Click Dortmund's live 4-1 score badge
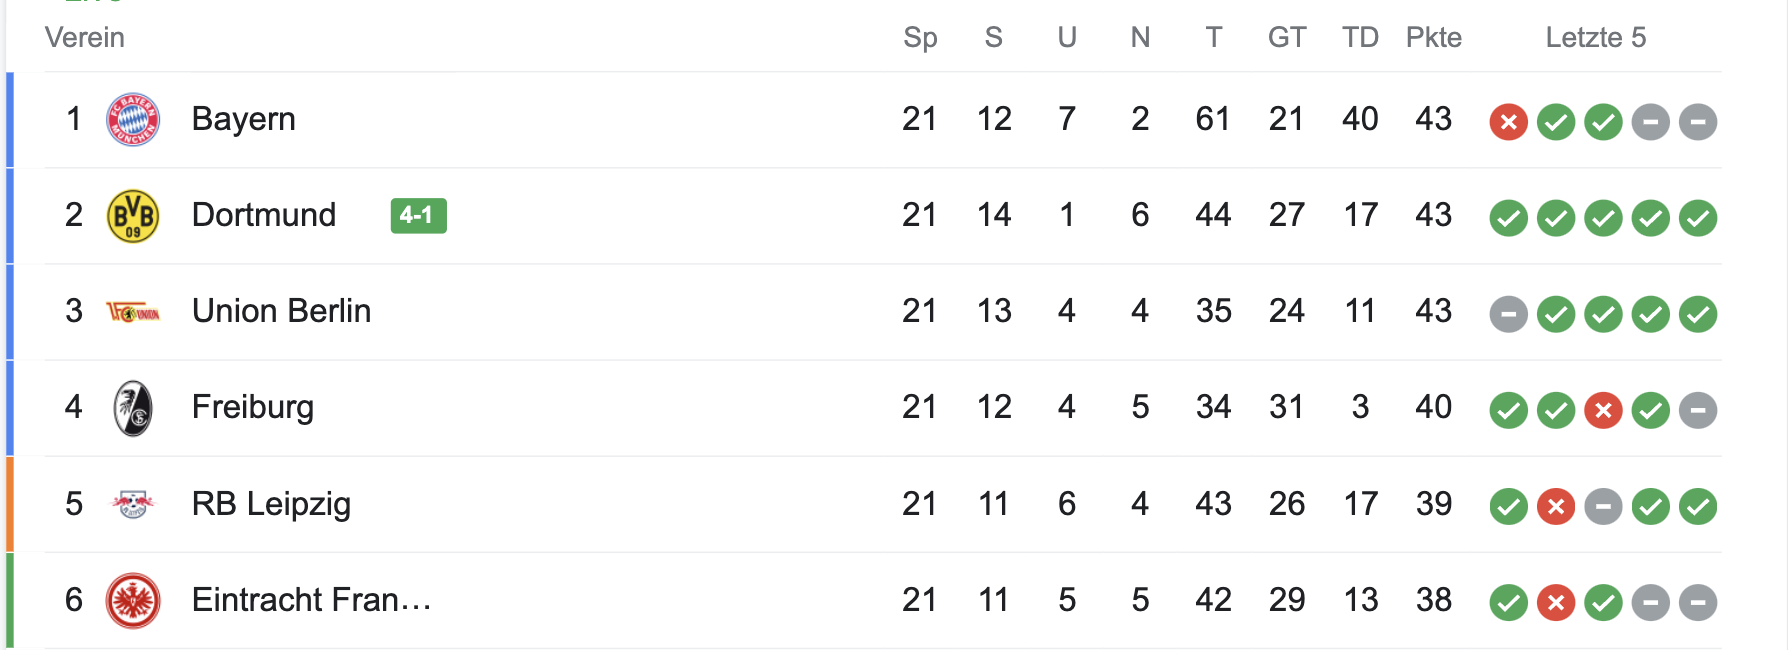The height and width of the screenshot is (650, 1788). [418, 215]
